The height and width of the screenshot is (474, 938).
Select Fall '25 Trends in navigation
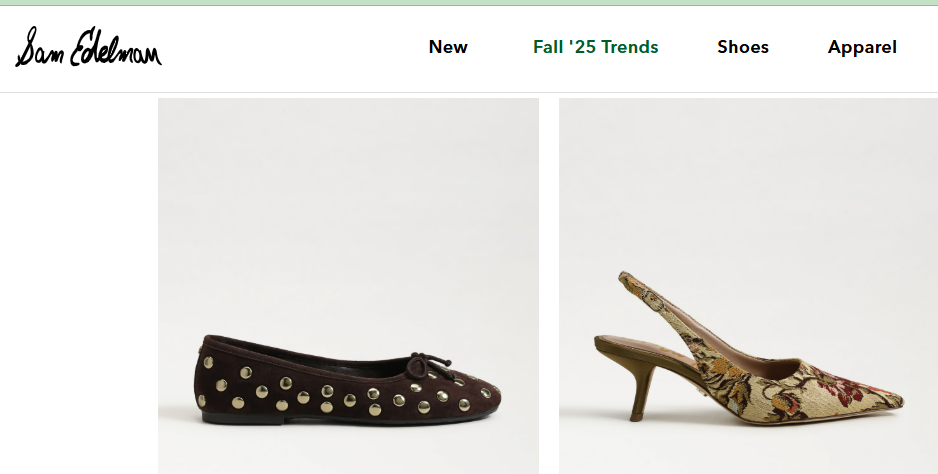595,47
